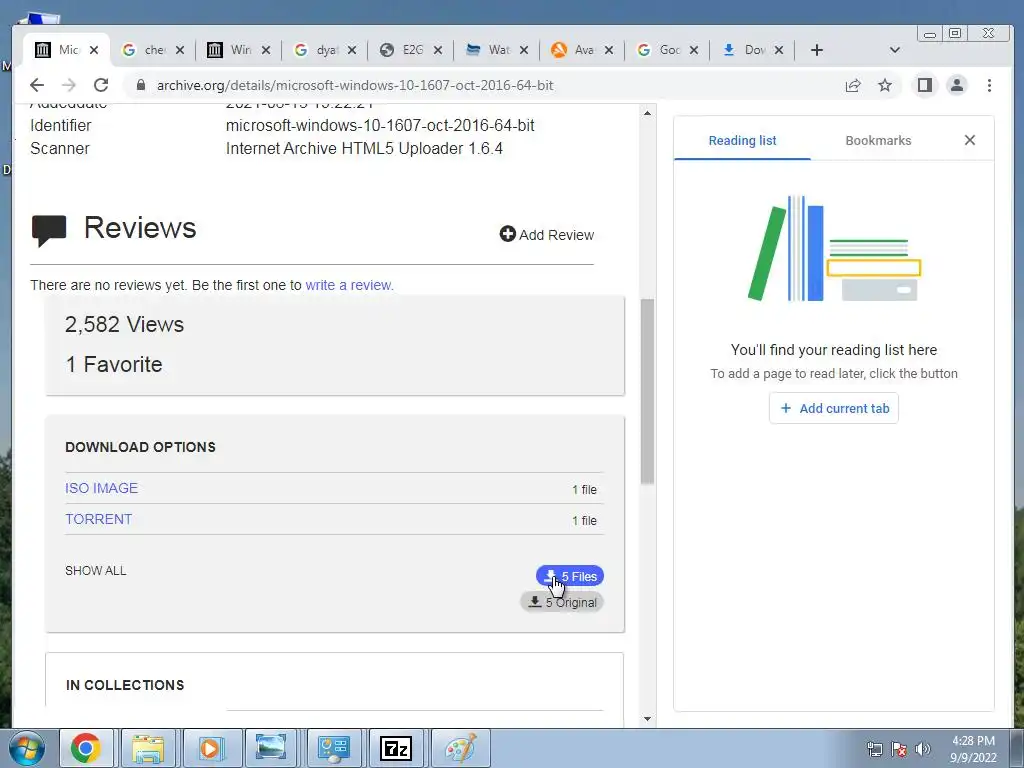Click the '5 Original' download button
Screen dimensions: 1024x768
562,602
